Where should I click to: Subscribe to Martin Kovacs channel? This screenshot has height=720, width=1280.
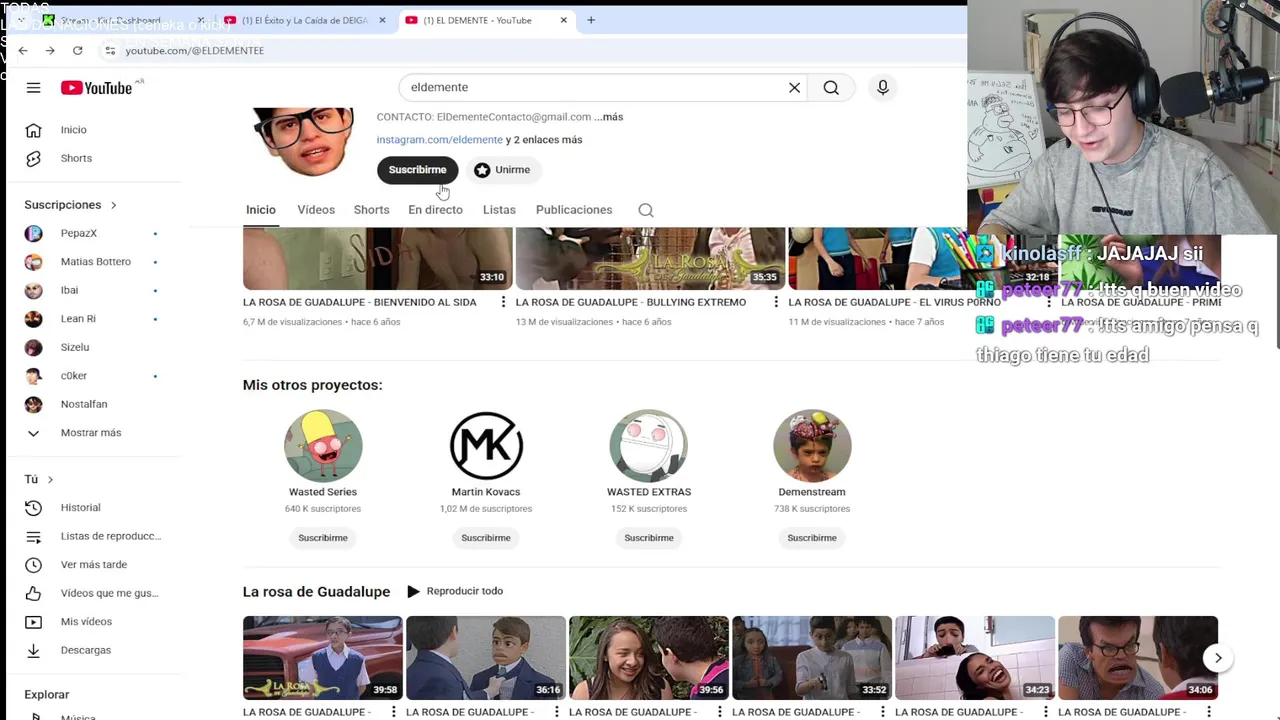pyautogui.click(x=486, y=538)
